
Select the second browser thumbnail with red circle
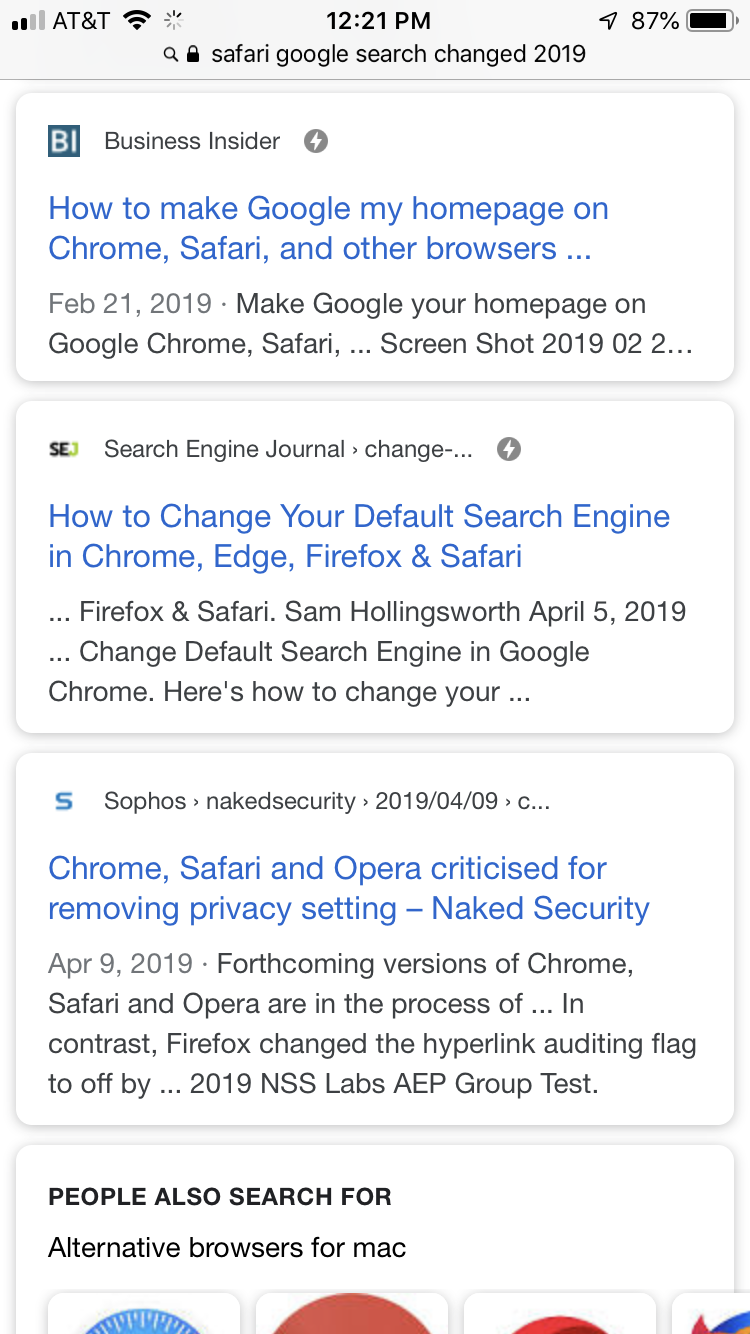click(352, 1314)
